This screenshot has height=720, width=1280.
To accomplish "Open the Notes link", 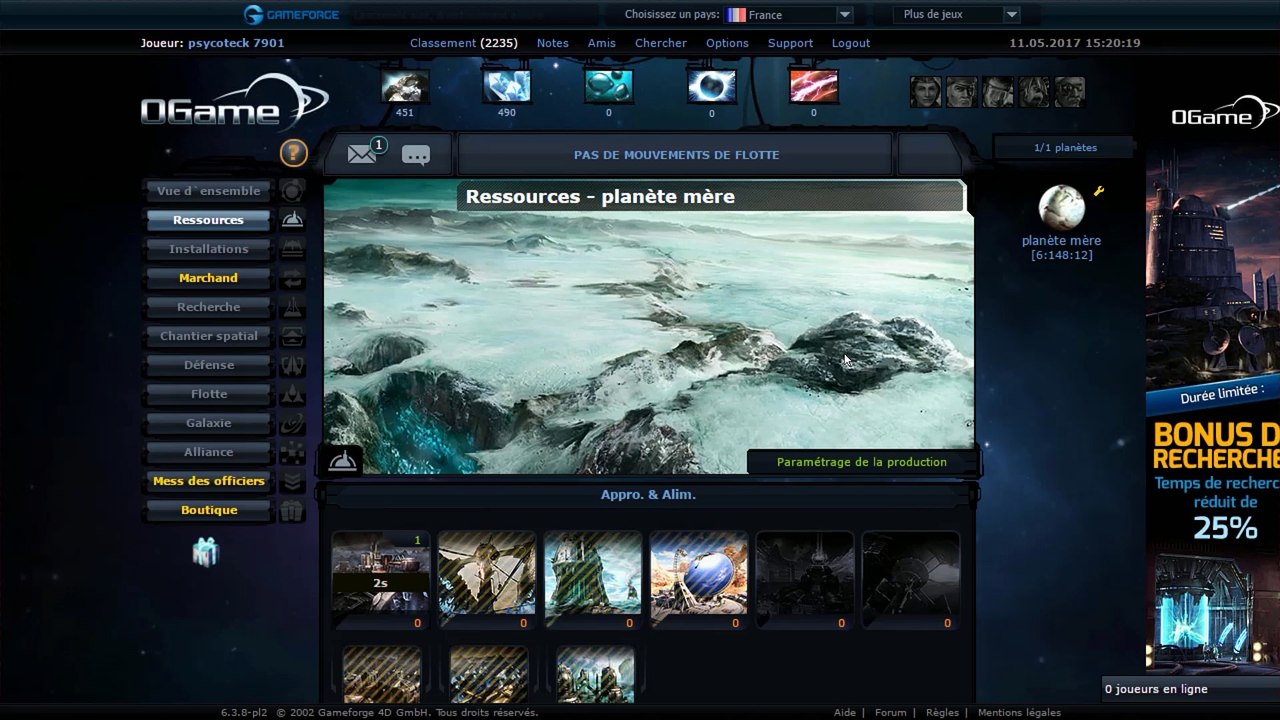I will point(552,43).
